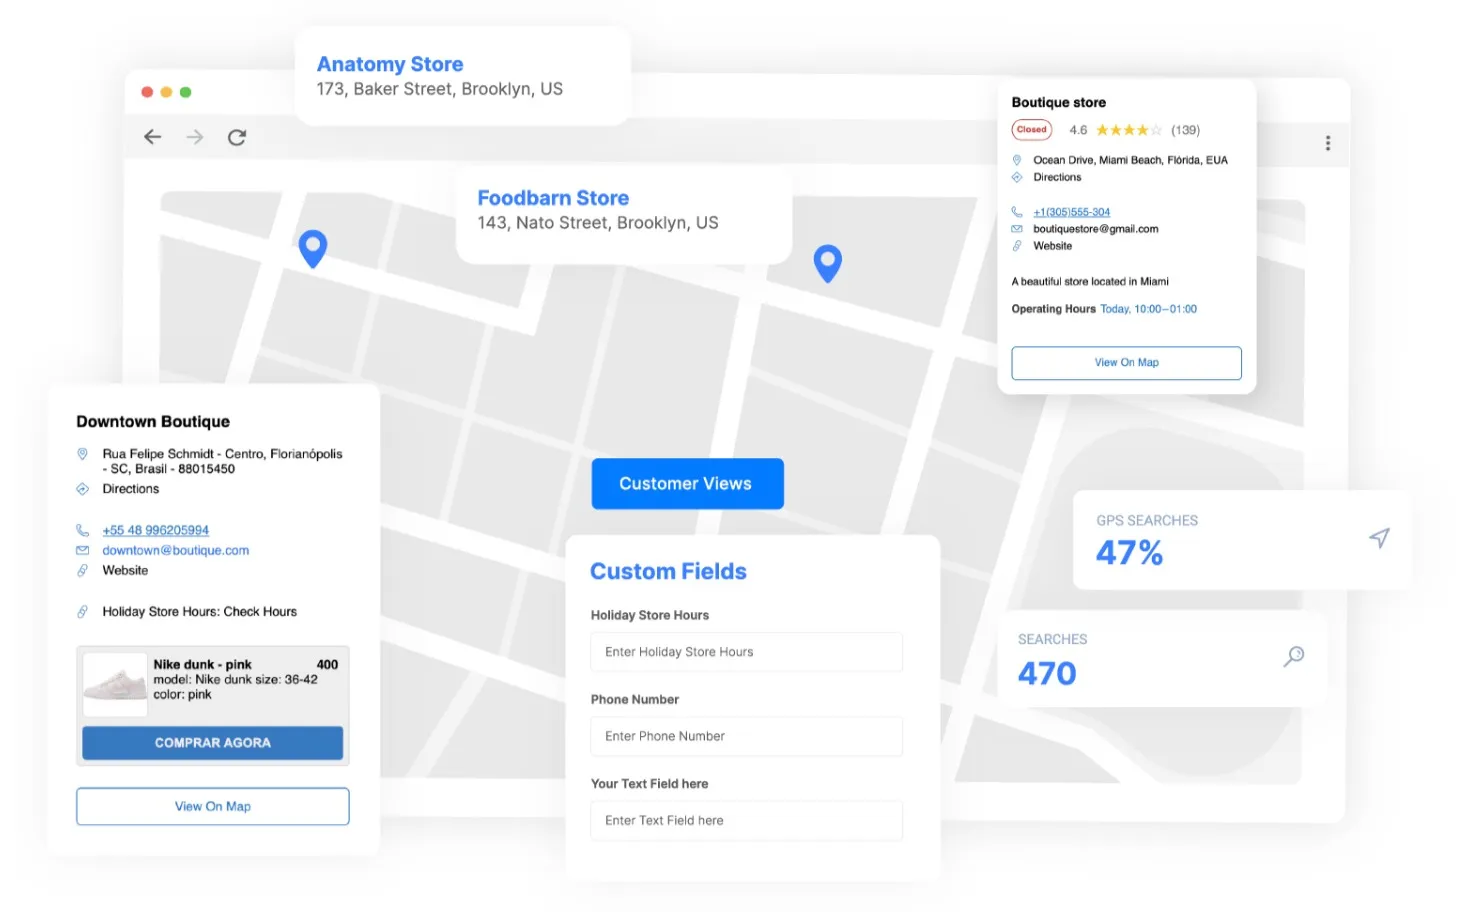Click the downtown@boutique.com email link

coord(176,550)
